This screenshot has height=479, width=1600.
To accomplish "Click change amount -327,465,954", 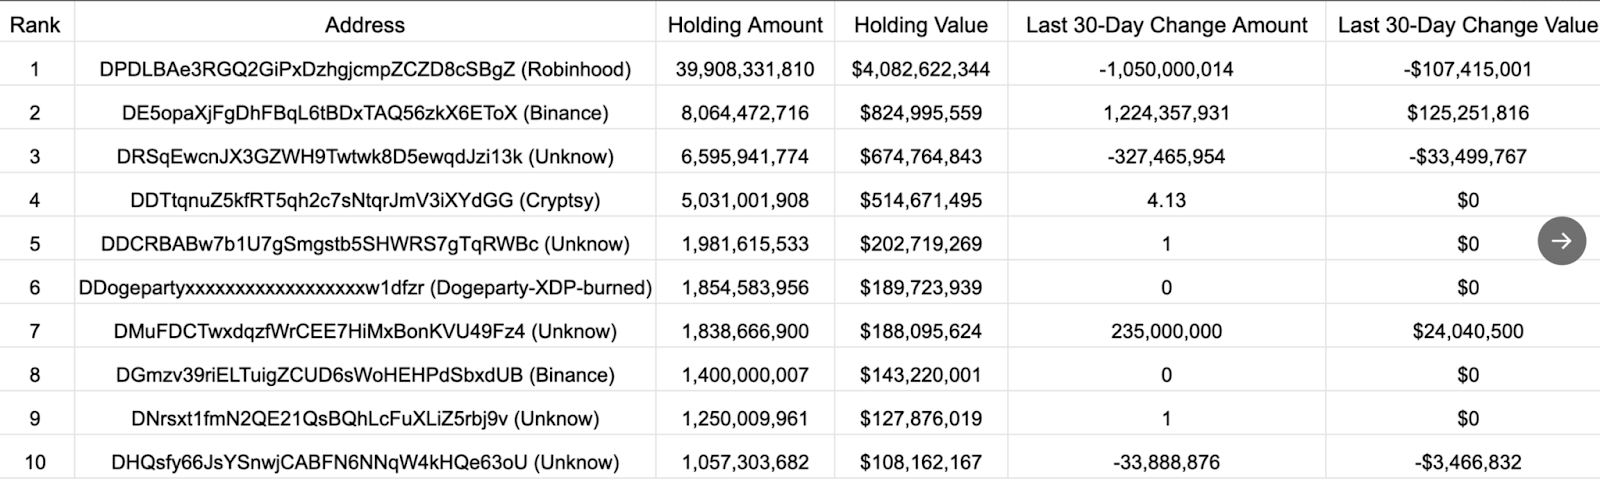I will click(x=1166, y=157).
